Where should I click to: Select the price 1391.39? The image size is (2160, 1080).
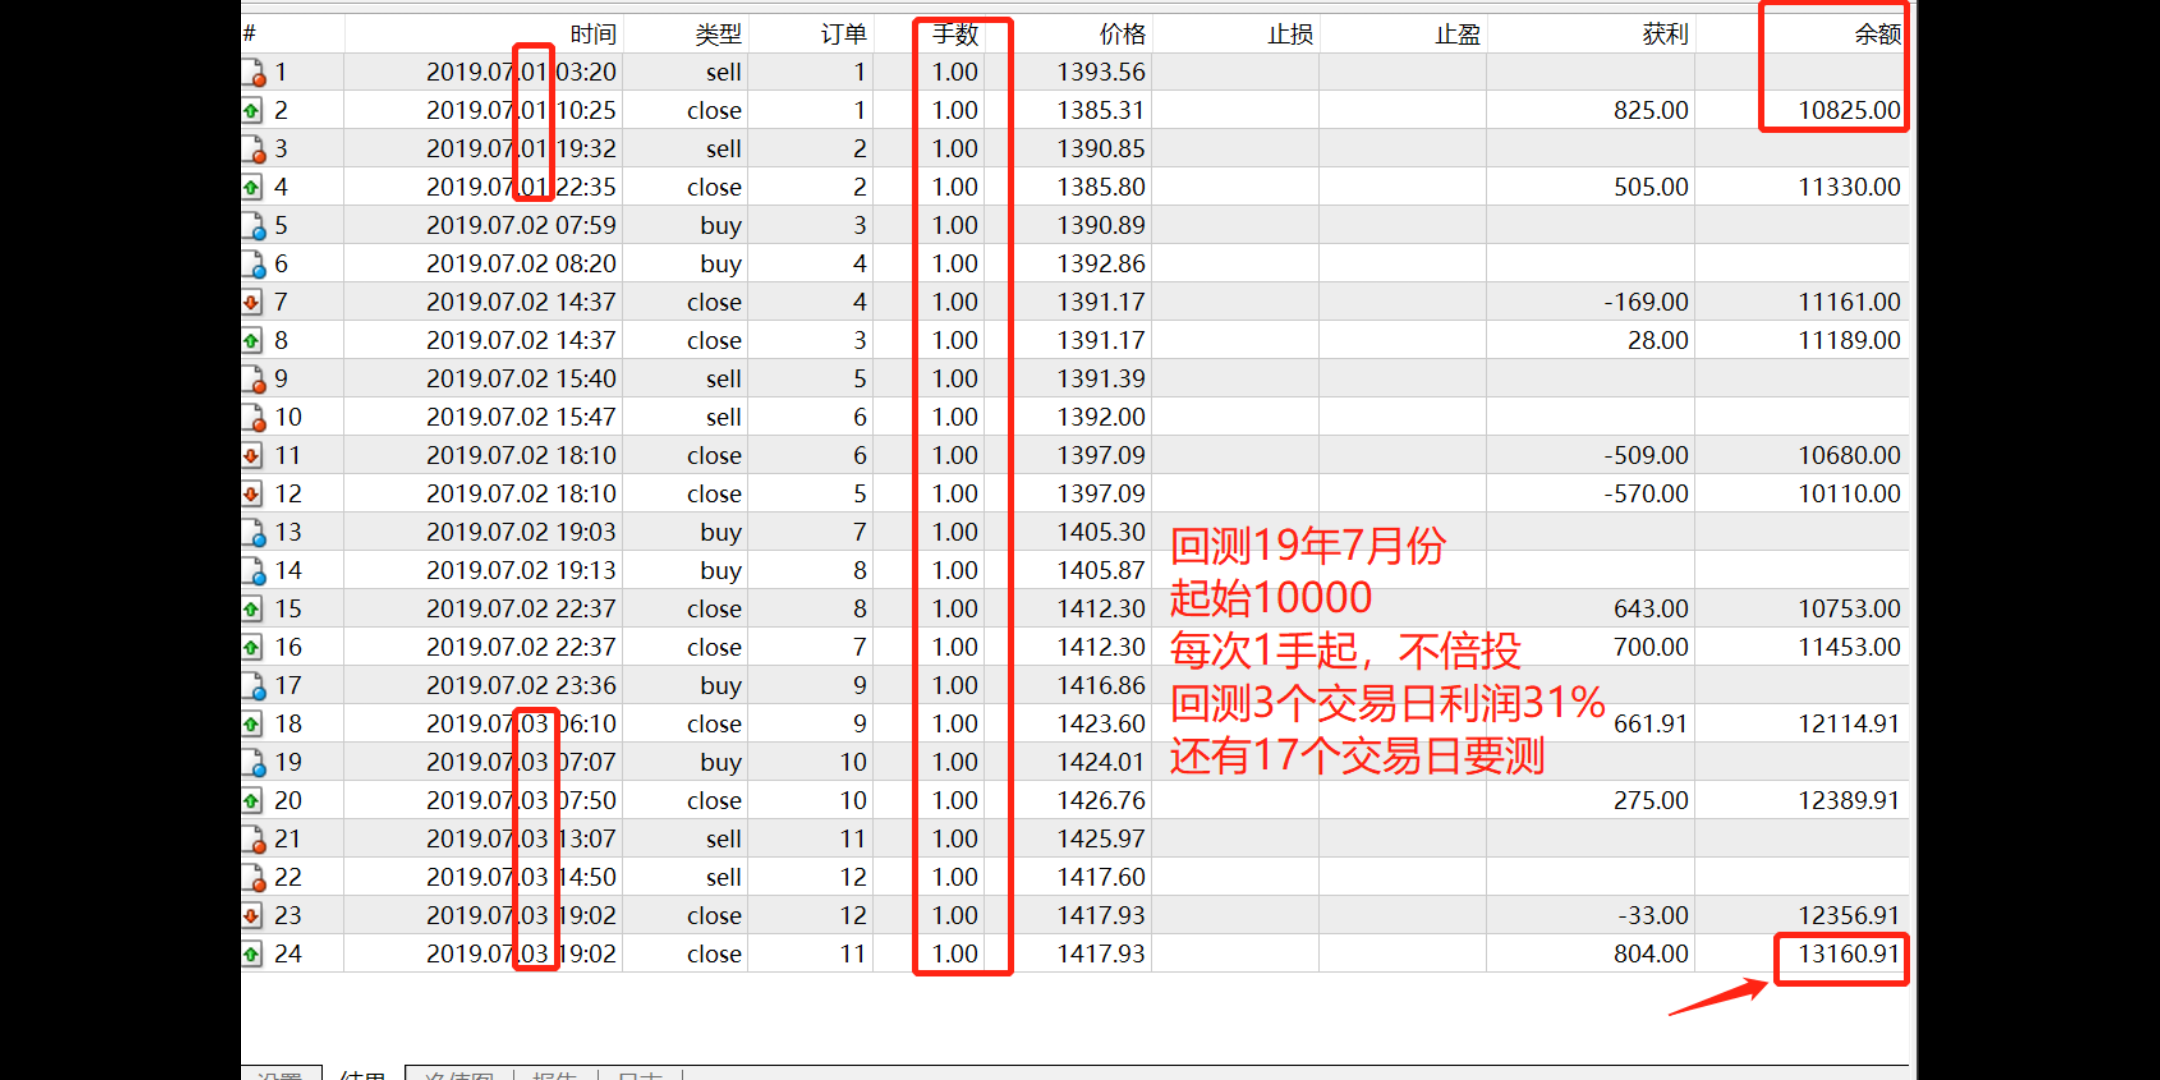click(1101, 379)
